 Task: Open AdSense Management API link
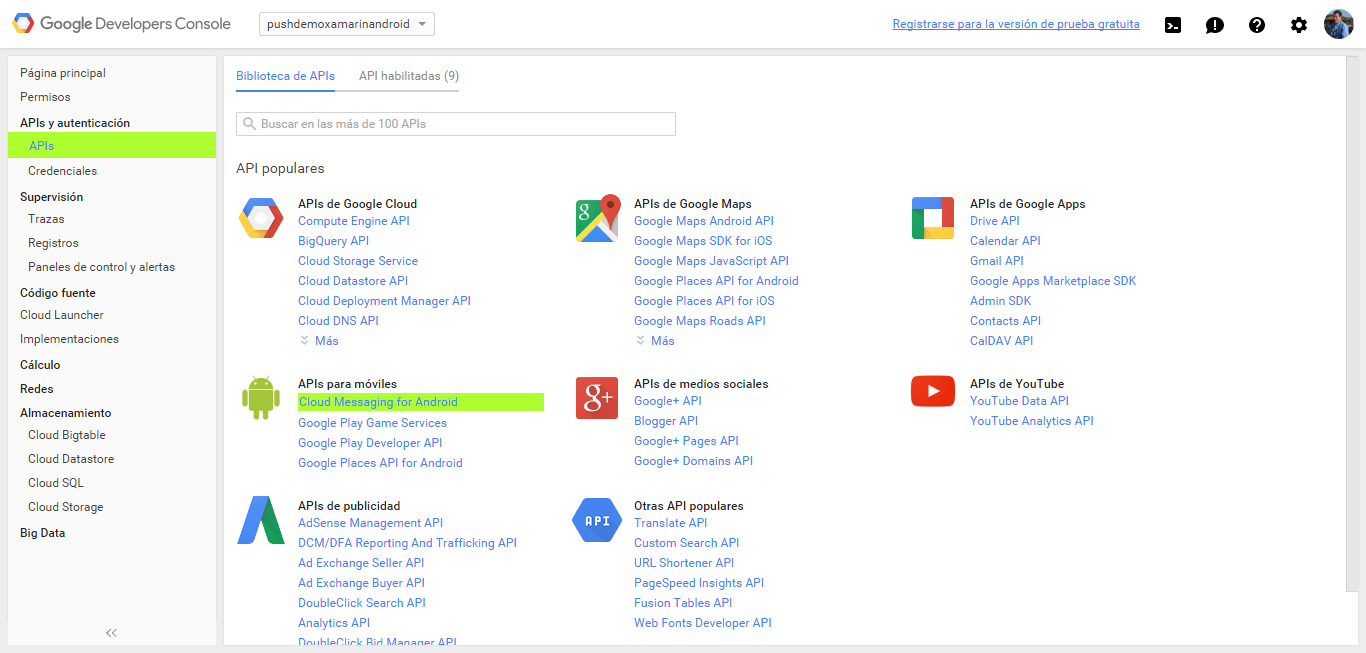pos(370,523)
